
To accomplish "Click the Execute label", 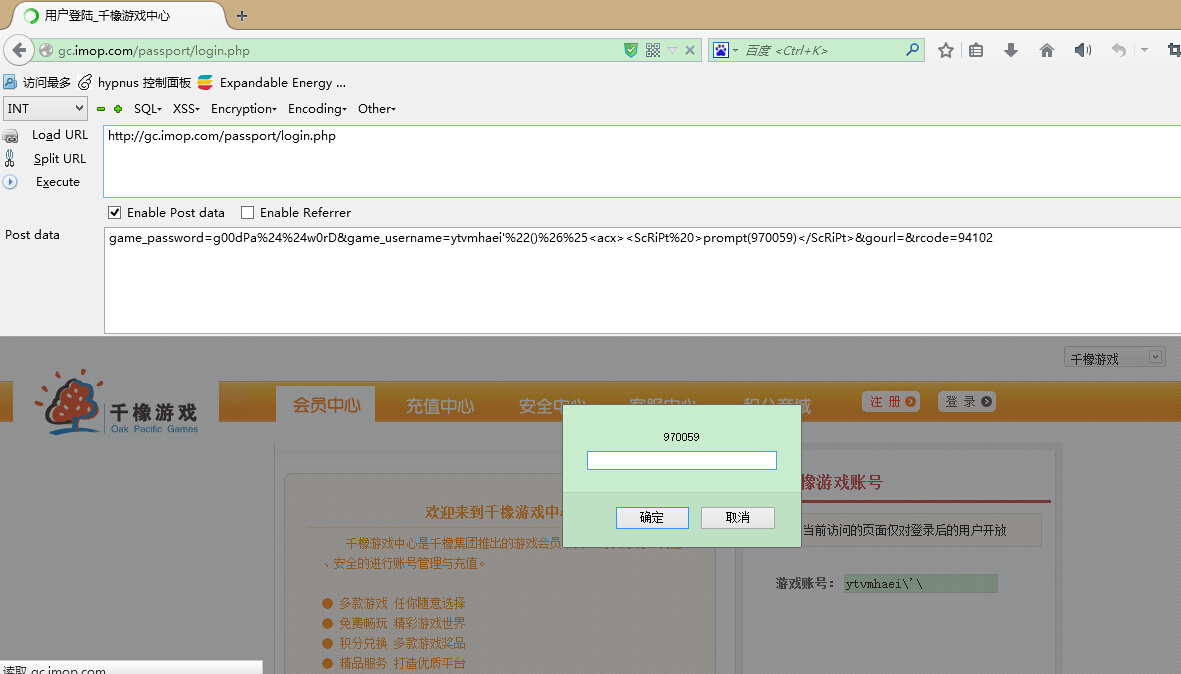I will click(x=58, y=182).
